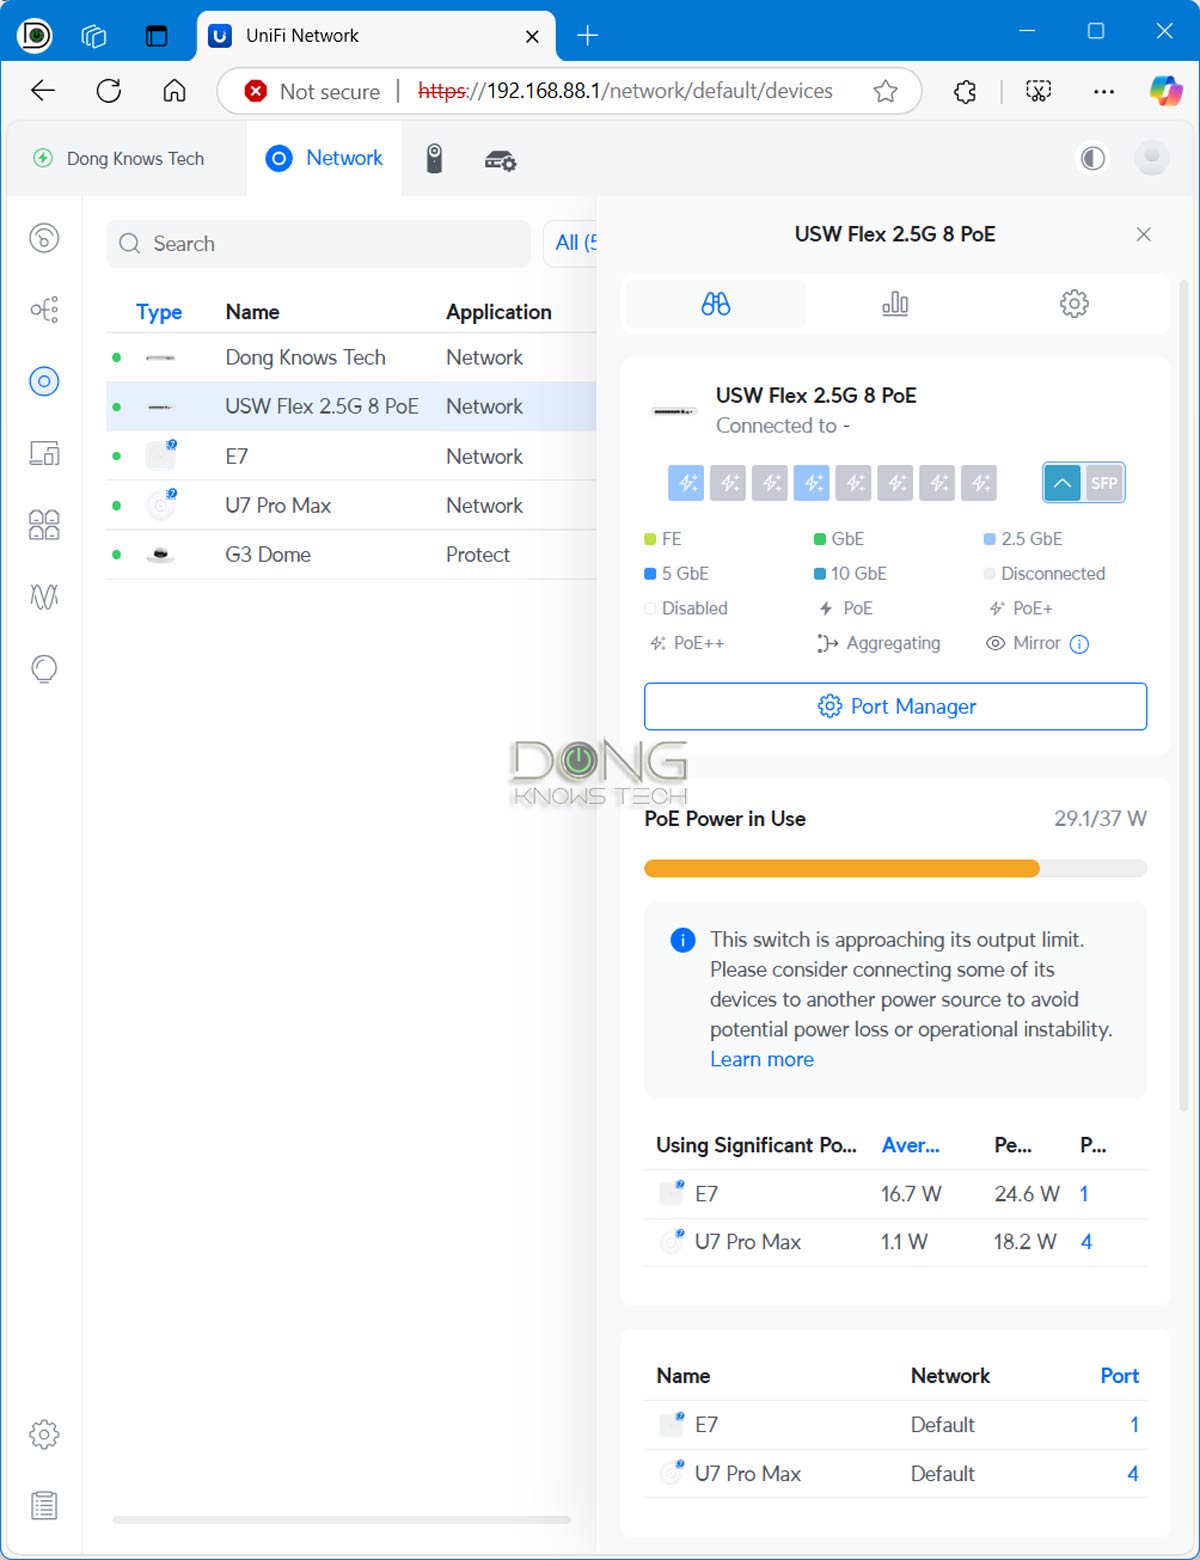The width and height of the screenshot is (1200, 1560).
Task: Open the system log icon in sidebar
Action: [44, 1505]
